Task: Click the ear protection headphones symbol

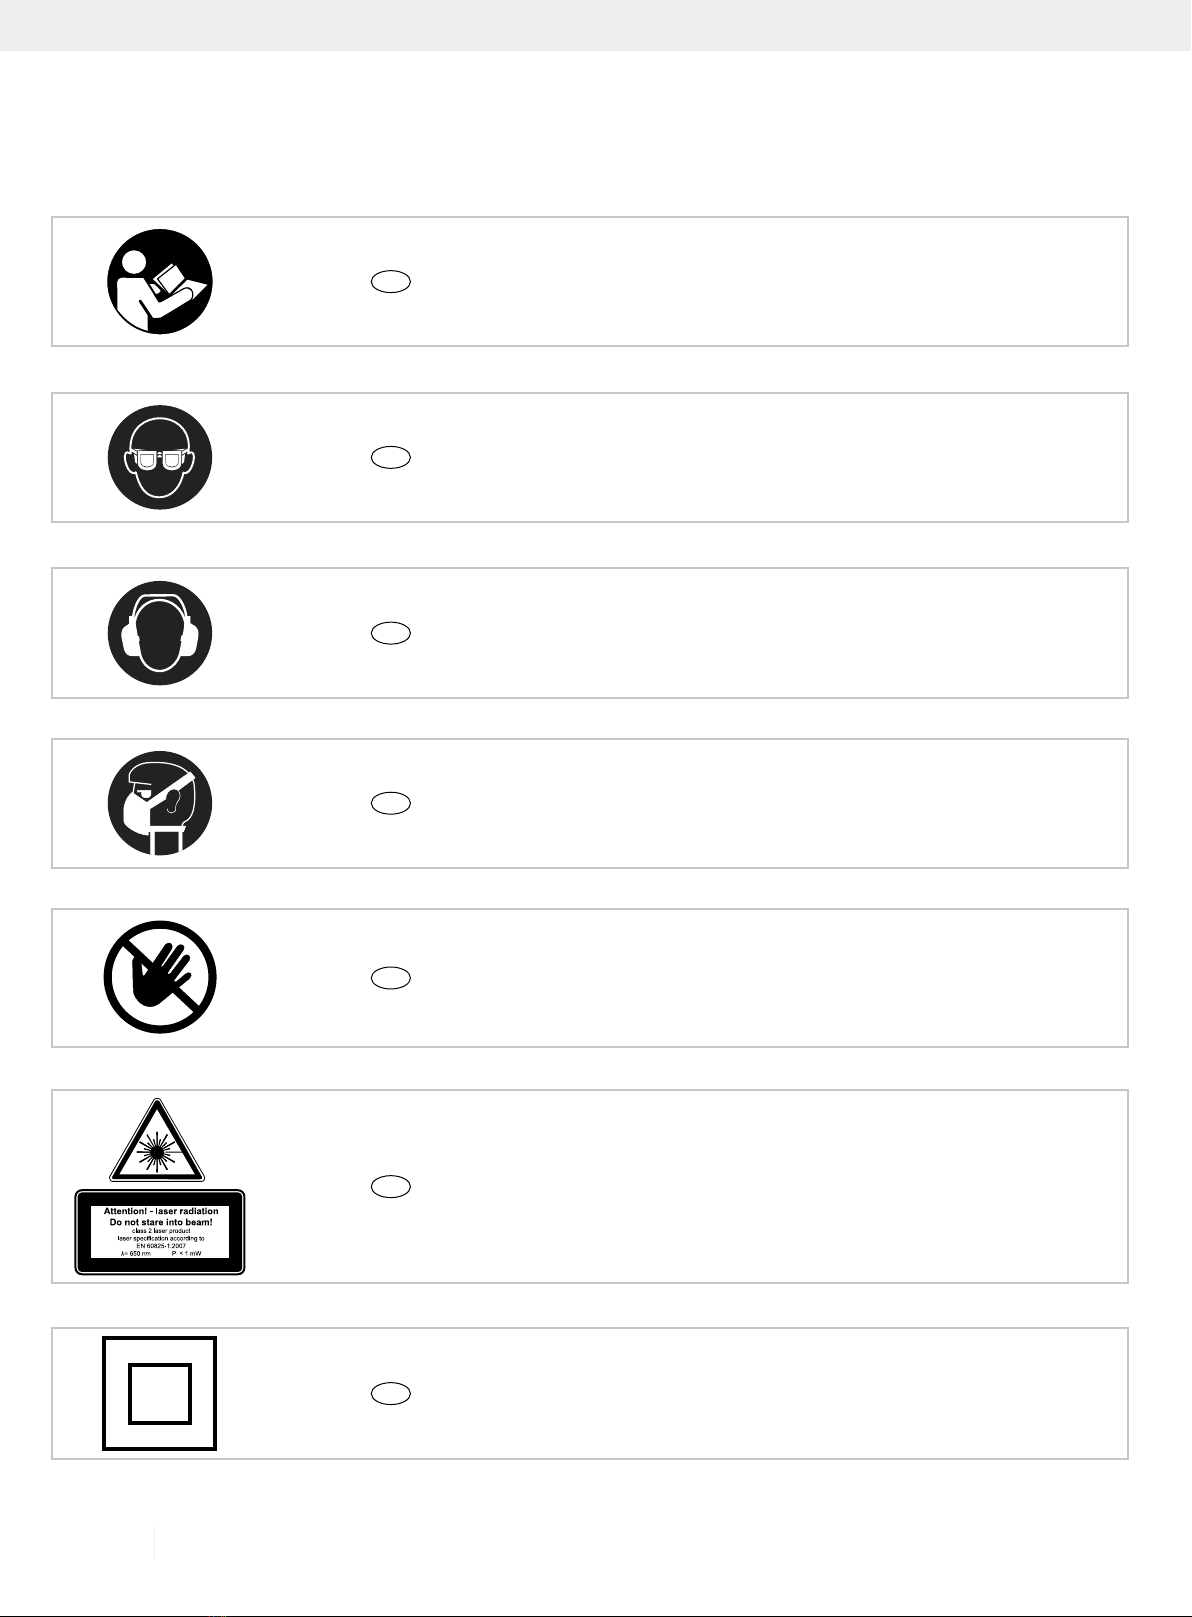Action: (x=160, y=633)
